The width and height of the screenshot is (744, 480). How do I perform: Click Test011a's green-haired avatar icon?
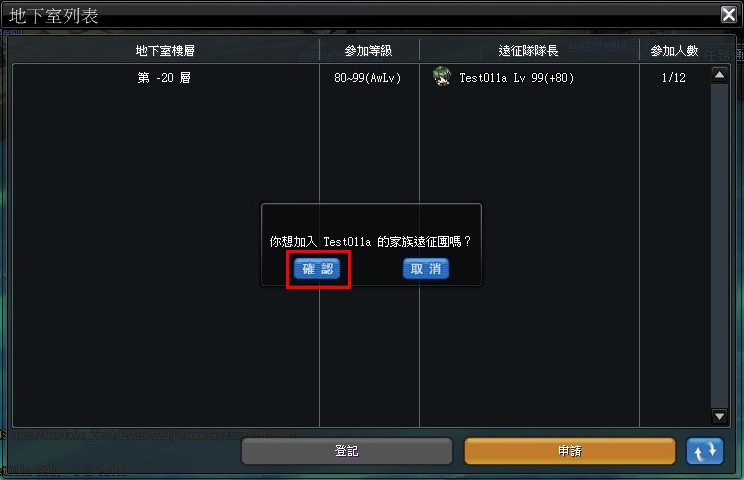point(442,77)
